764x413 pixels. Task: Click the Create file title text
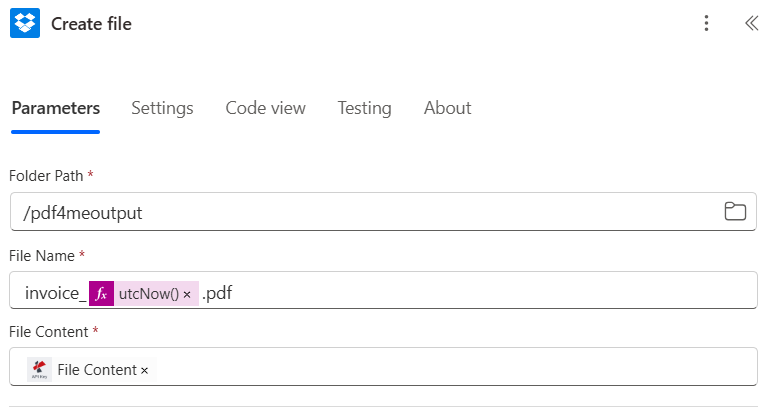91,24
